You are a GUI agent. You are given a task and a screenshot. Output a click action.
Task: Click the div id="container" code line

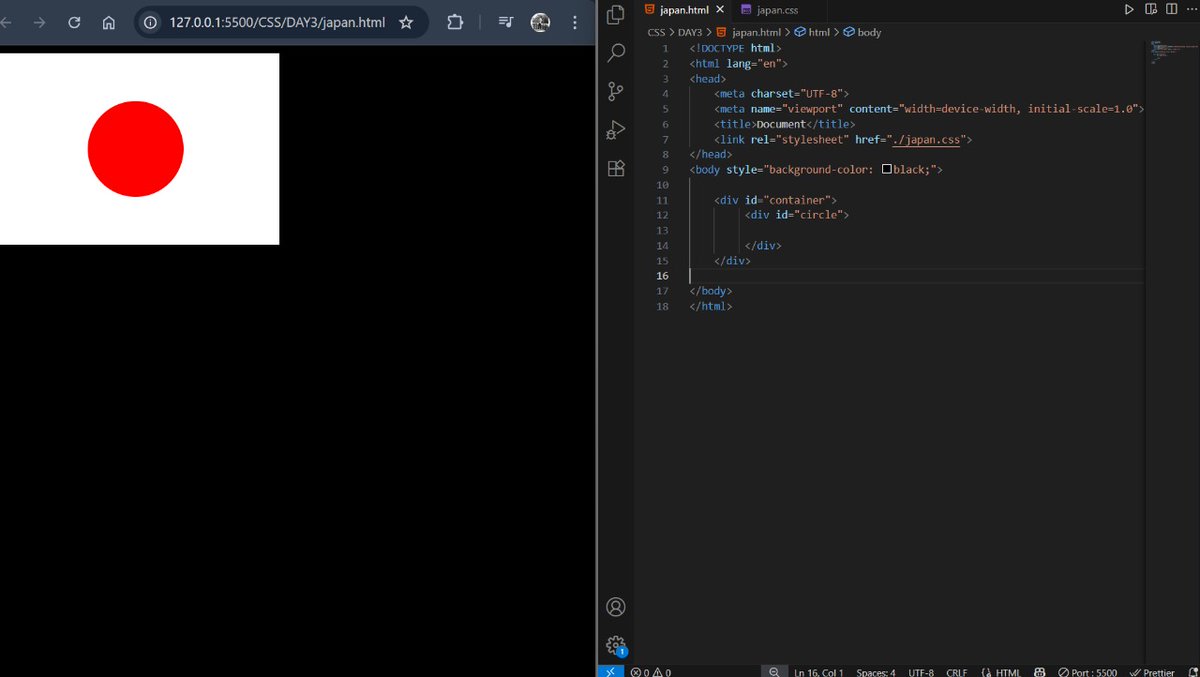pos(776,200)
